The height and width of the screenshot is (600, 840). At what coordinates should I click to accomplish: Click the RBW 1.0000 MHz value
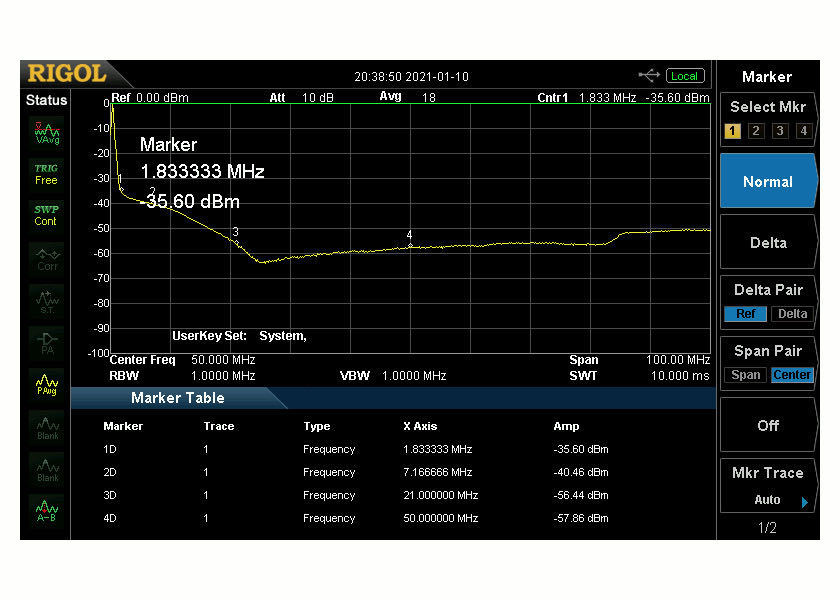click(x=223, y=376)
